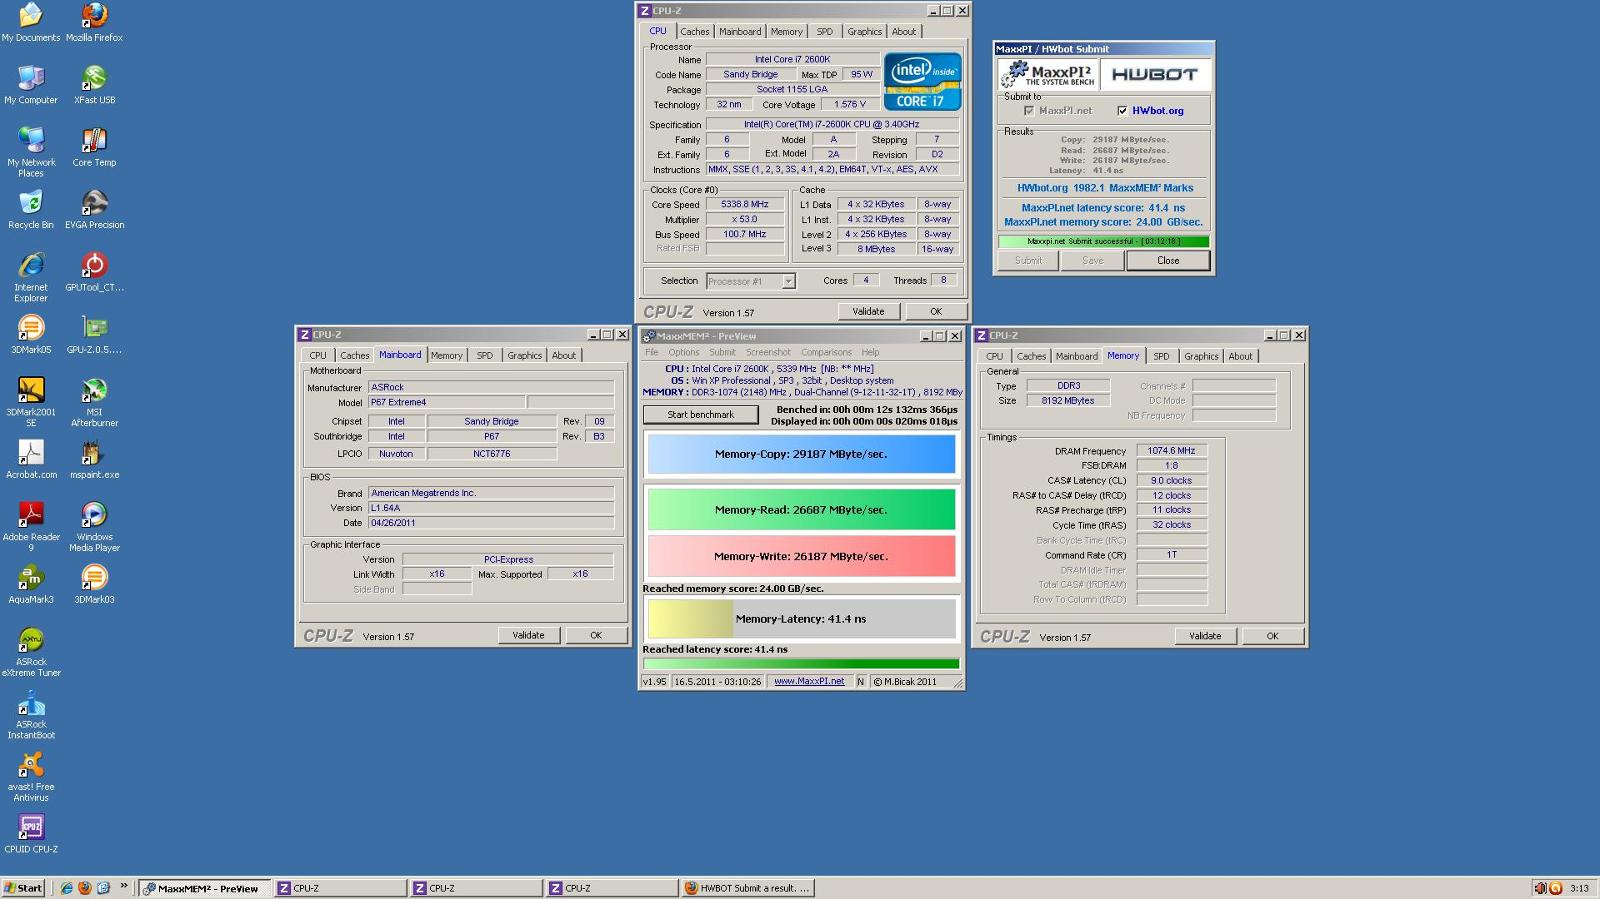Launch Mozilla Firefox from desktop
The width and height of the screenshot is (1600, 899).
coord(94,22)
